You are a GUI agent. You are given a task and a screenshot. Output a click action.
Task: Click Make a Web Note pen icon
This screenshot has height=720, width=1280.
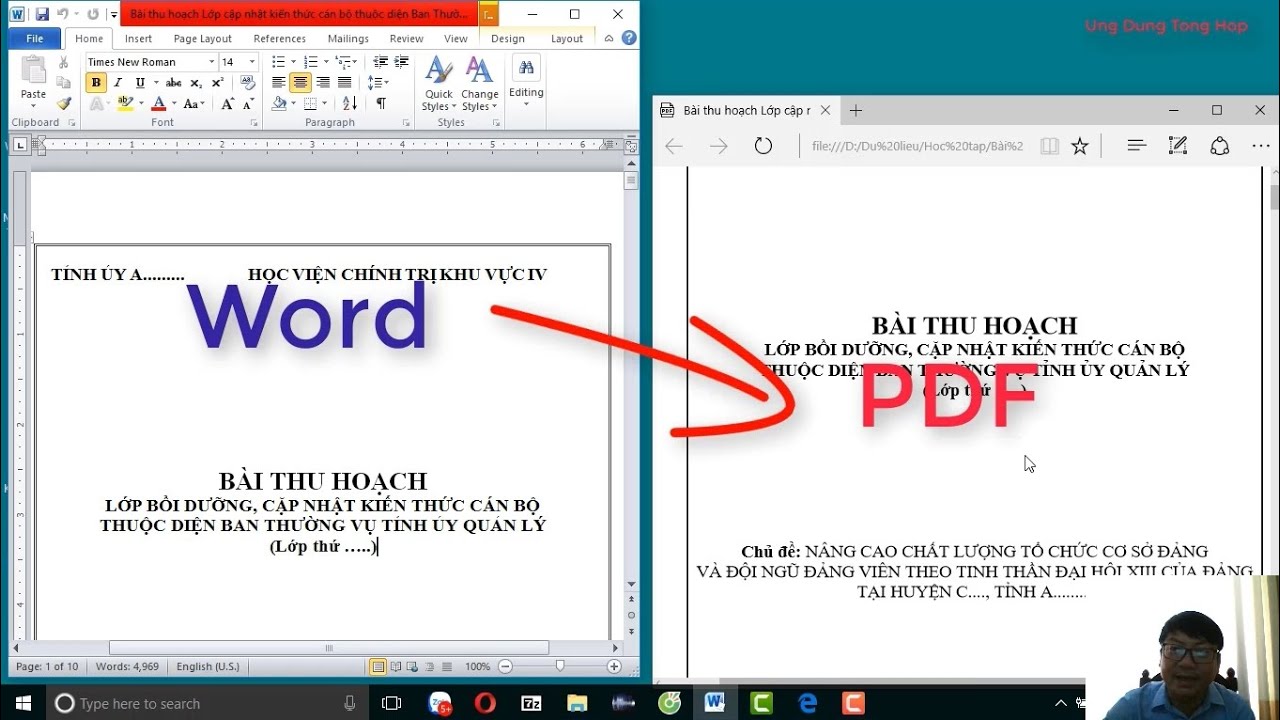click(x=1178, y=146)
